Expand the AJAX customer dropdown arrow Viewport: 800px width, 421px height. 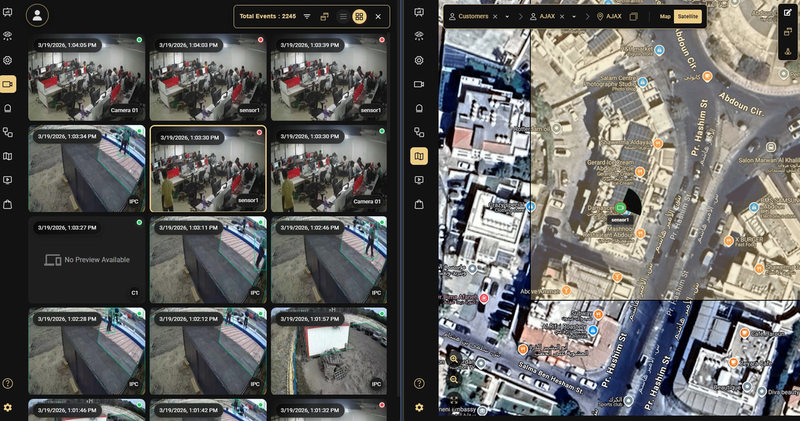573,16
